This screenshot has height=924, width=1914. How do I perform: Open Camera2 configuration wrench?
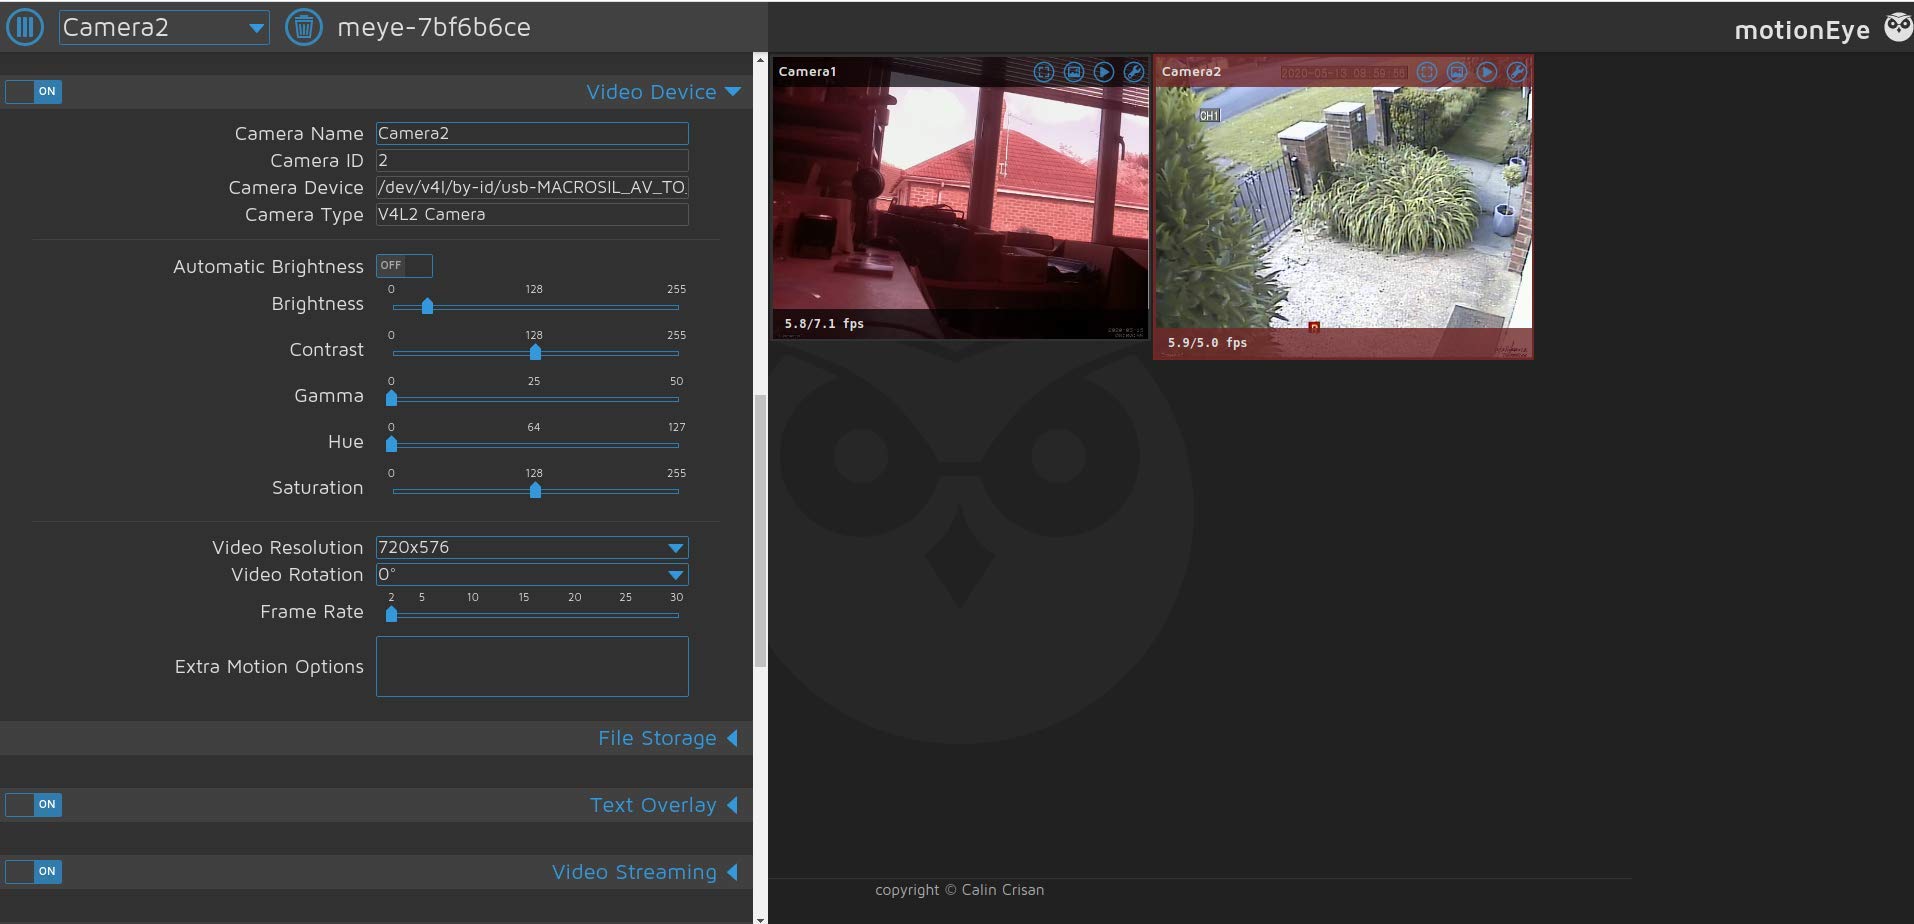pyautogui.click(x=1516, y=72)
